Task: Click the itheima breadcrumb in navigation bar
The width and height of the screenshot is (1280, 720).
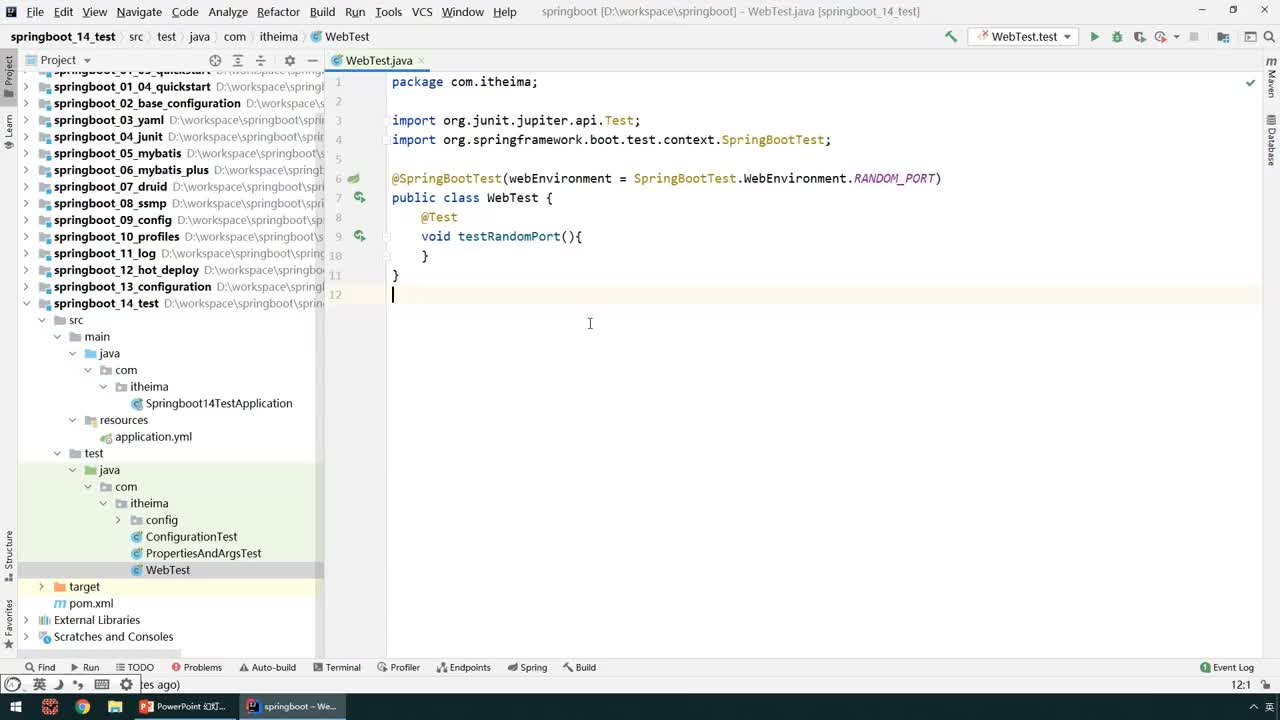Action: click(279, 37)
